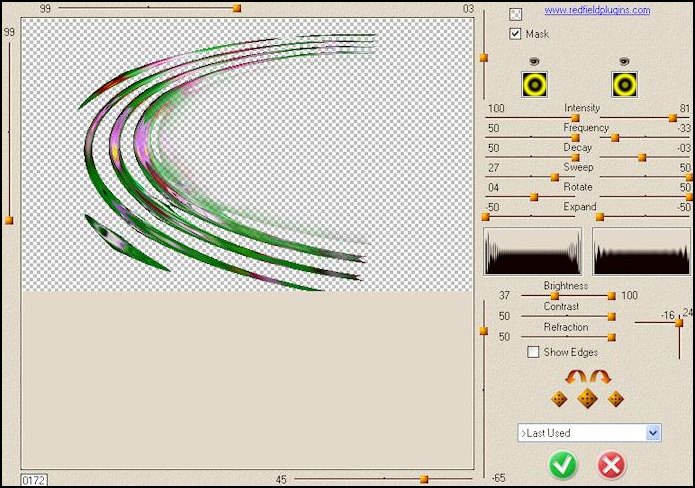Screen dimensions: 695x488
Task: Enable the Show Edges checkbox
Action: click(533, 352)
